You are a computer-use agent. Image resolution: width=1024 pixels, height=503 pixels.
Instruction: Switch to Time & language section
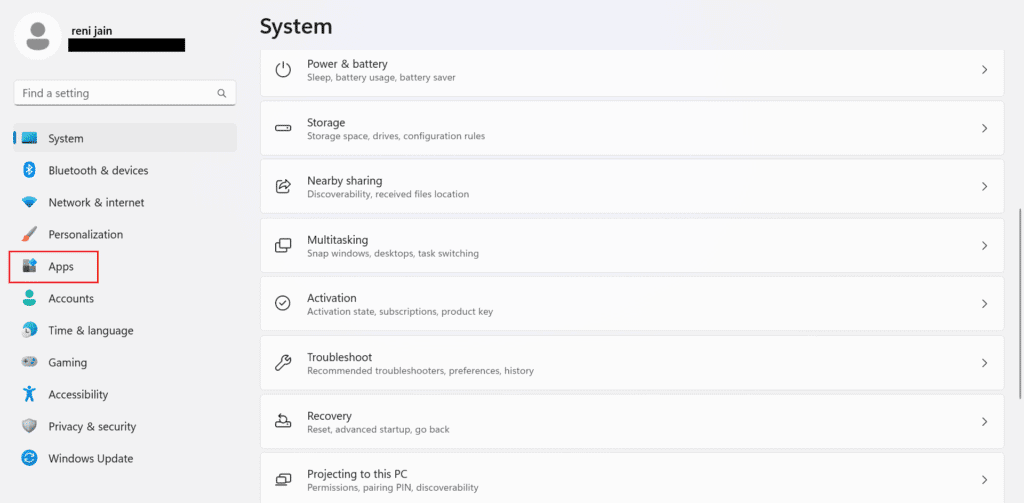point(90,330)
